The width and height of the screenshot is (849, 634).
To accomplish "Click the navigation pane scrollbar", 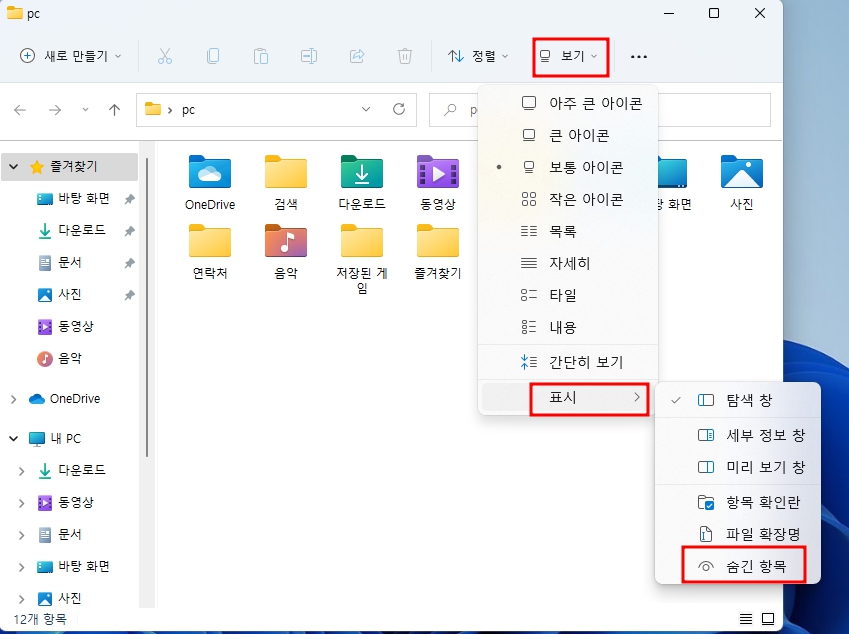I will coord(146,307).
